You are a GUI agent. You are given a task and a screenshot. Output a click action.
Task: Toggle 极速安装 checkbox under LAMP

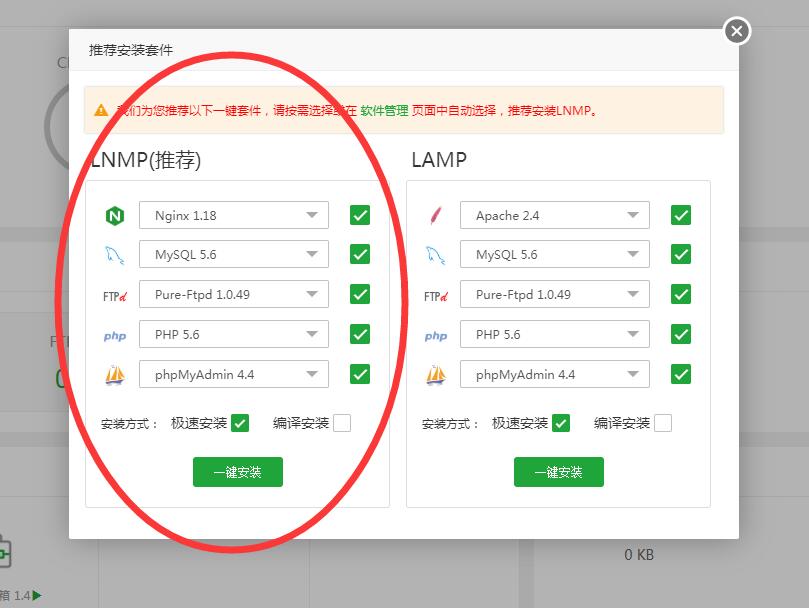561,423
